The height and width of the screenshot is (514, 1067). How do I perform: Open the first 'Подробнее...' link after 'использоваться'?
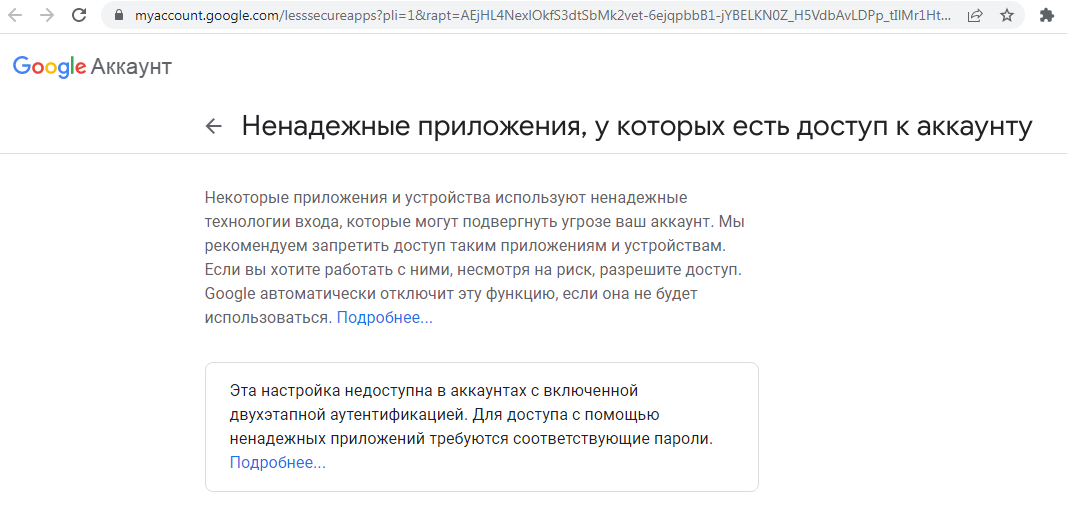coord(384,318)
